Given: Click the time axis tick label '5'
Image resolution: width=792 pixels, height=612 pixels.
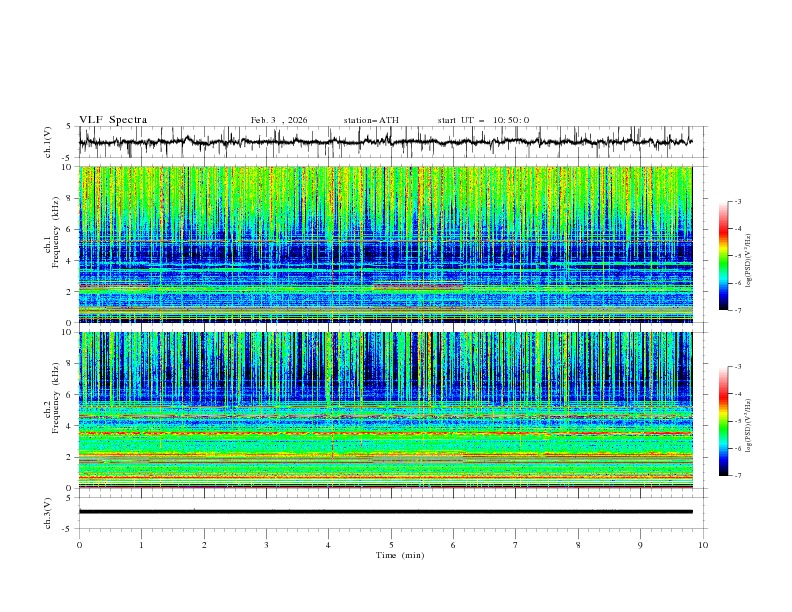Looking at the screenshot, I should pos(391,545).
